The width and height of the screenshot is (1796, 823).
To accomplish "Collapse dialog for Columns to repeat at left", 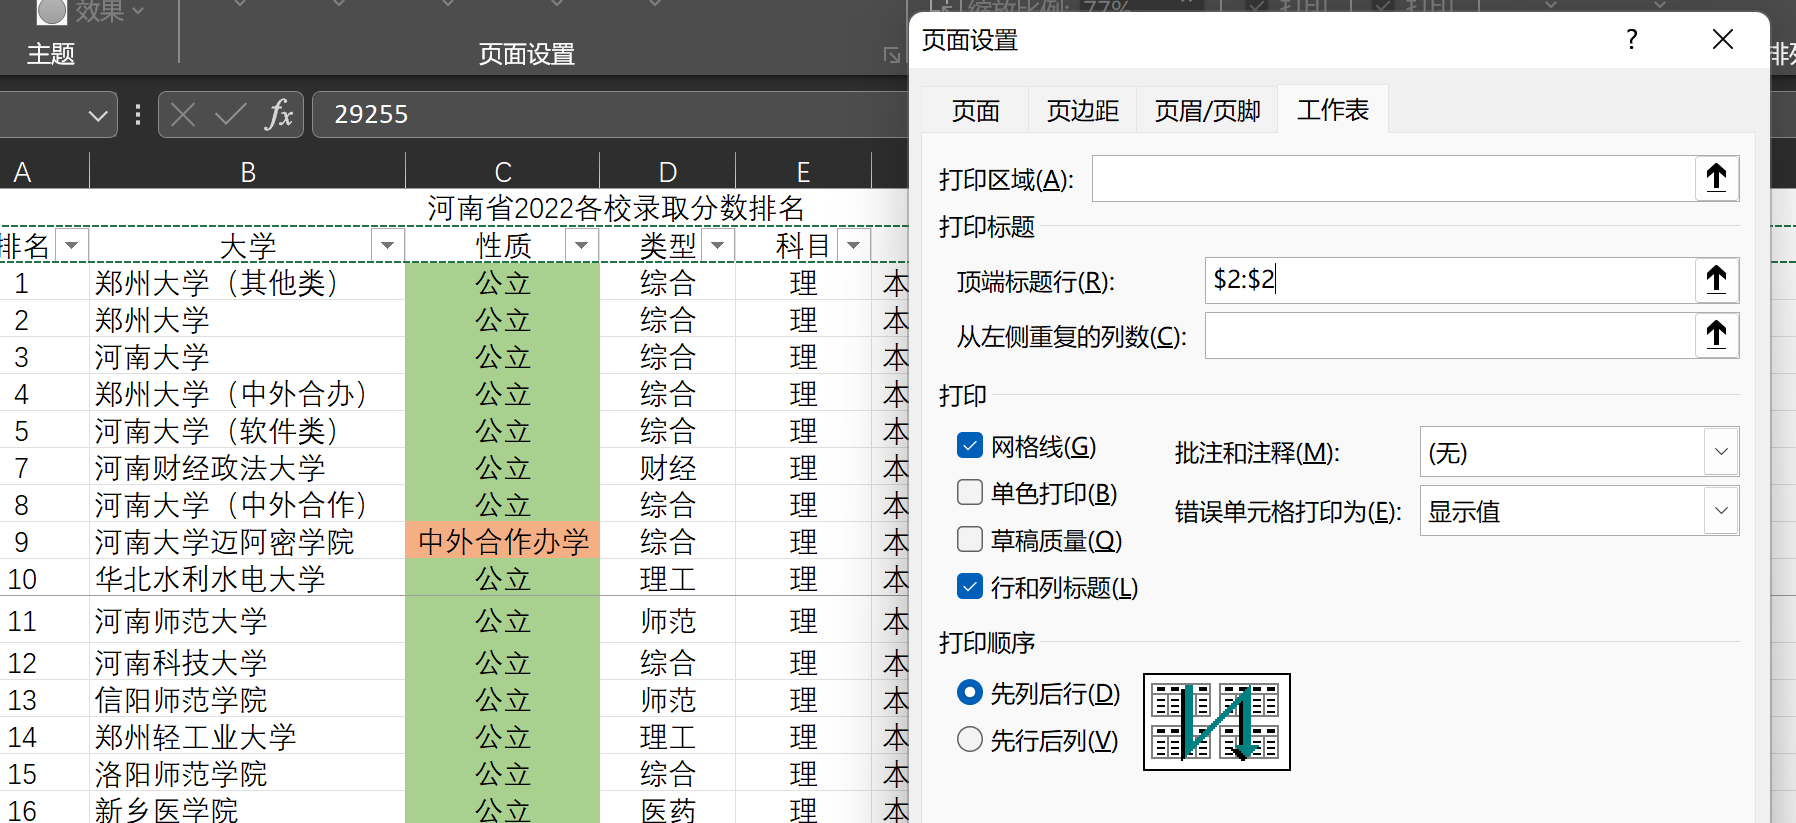I will pyautogui.click(x=1716, y=335).
